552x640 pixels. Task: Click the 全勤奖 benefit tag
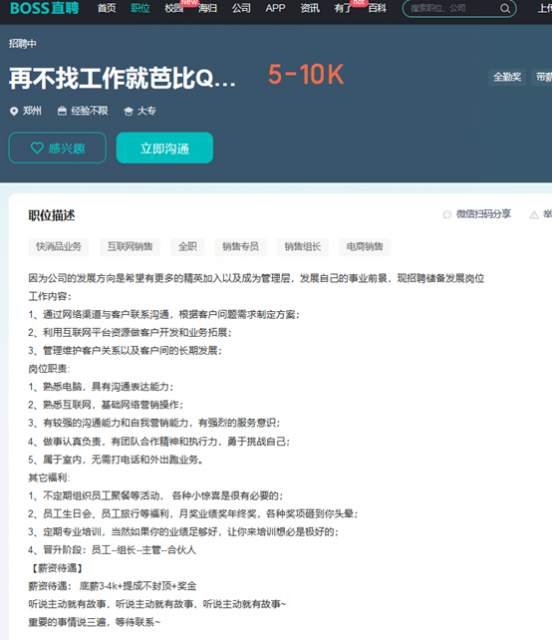507,77
